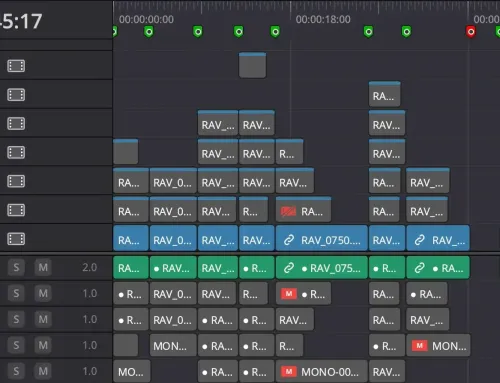Select the blue RAV_0... video clip
Viewport: 500px width, 383px height.
pyautogui.click(x=173, y=238)
